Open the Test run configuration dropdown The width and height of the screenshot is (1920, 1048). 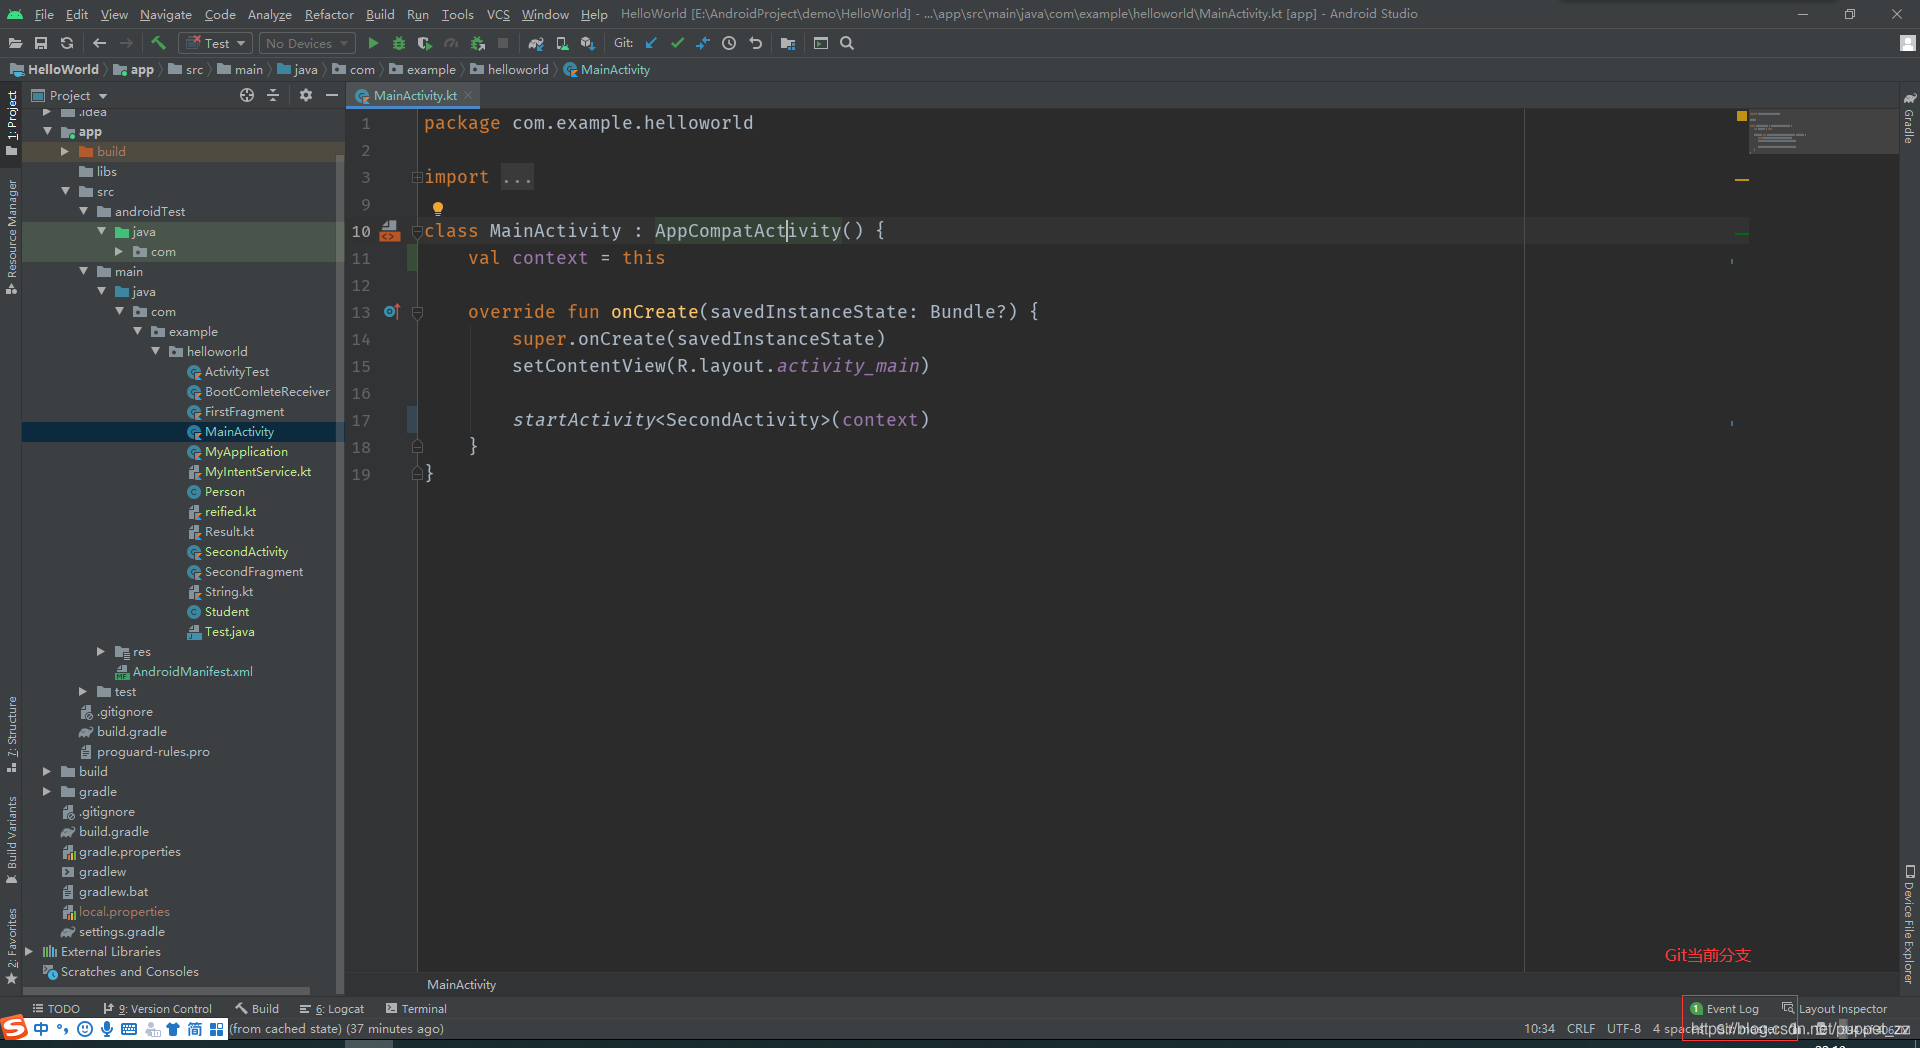click(216, 43)
